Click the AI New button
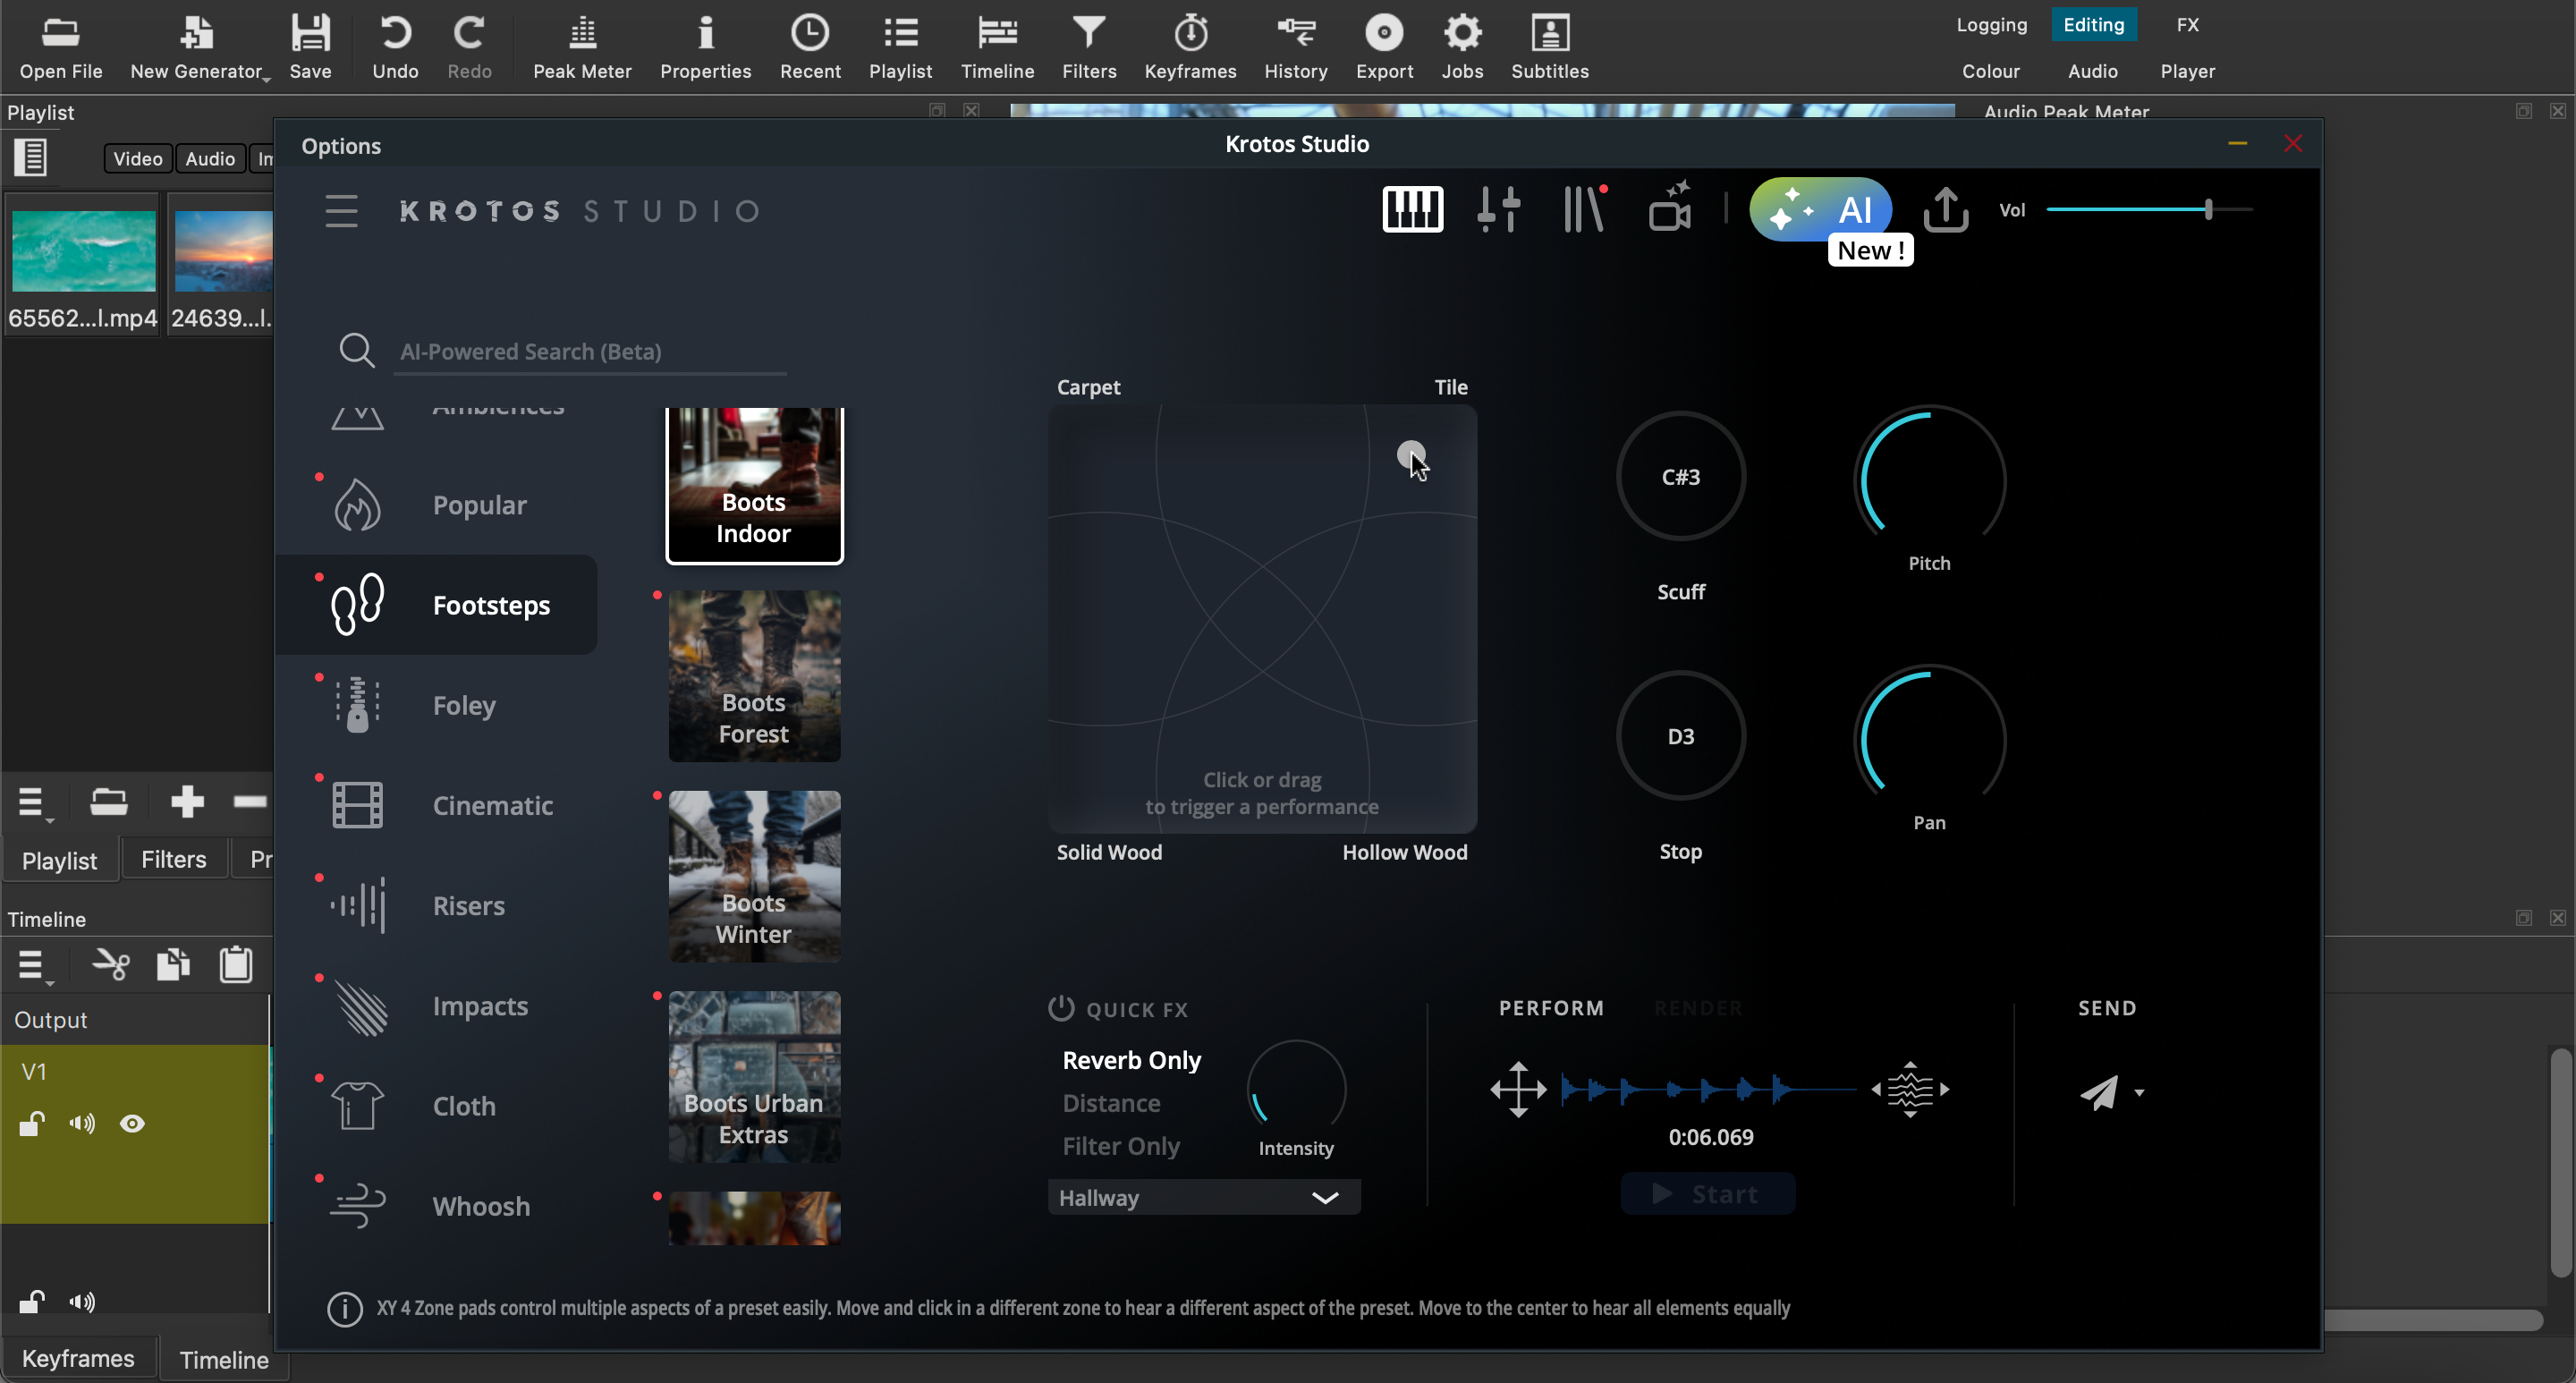The height and width of the screenshot is (1383, 2576). [x=1820, y=210]
